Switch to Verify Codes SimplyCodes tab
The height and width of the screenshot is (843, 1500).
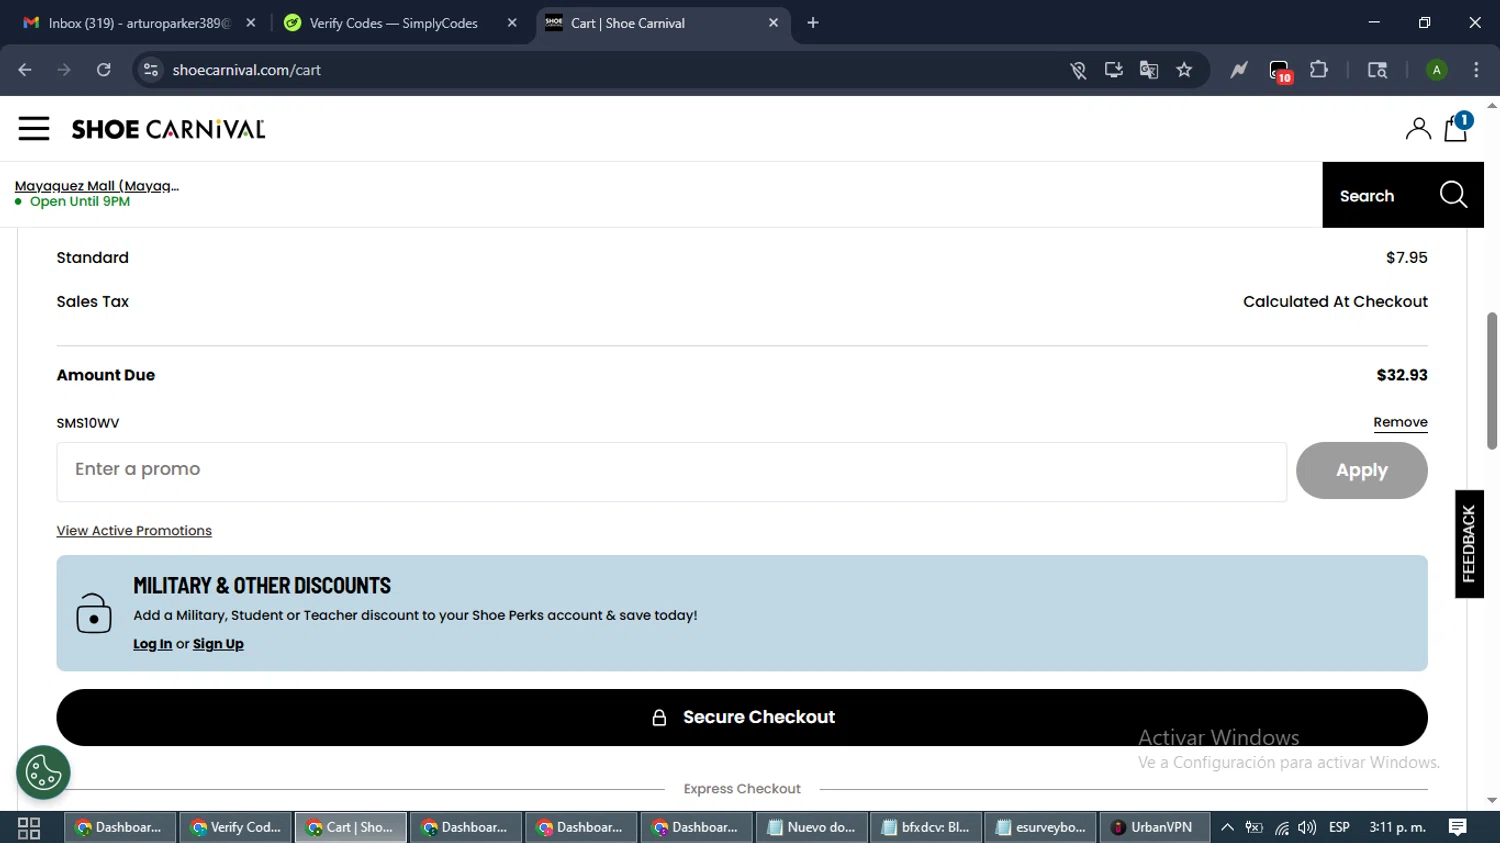coord(392,23)
